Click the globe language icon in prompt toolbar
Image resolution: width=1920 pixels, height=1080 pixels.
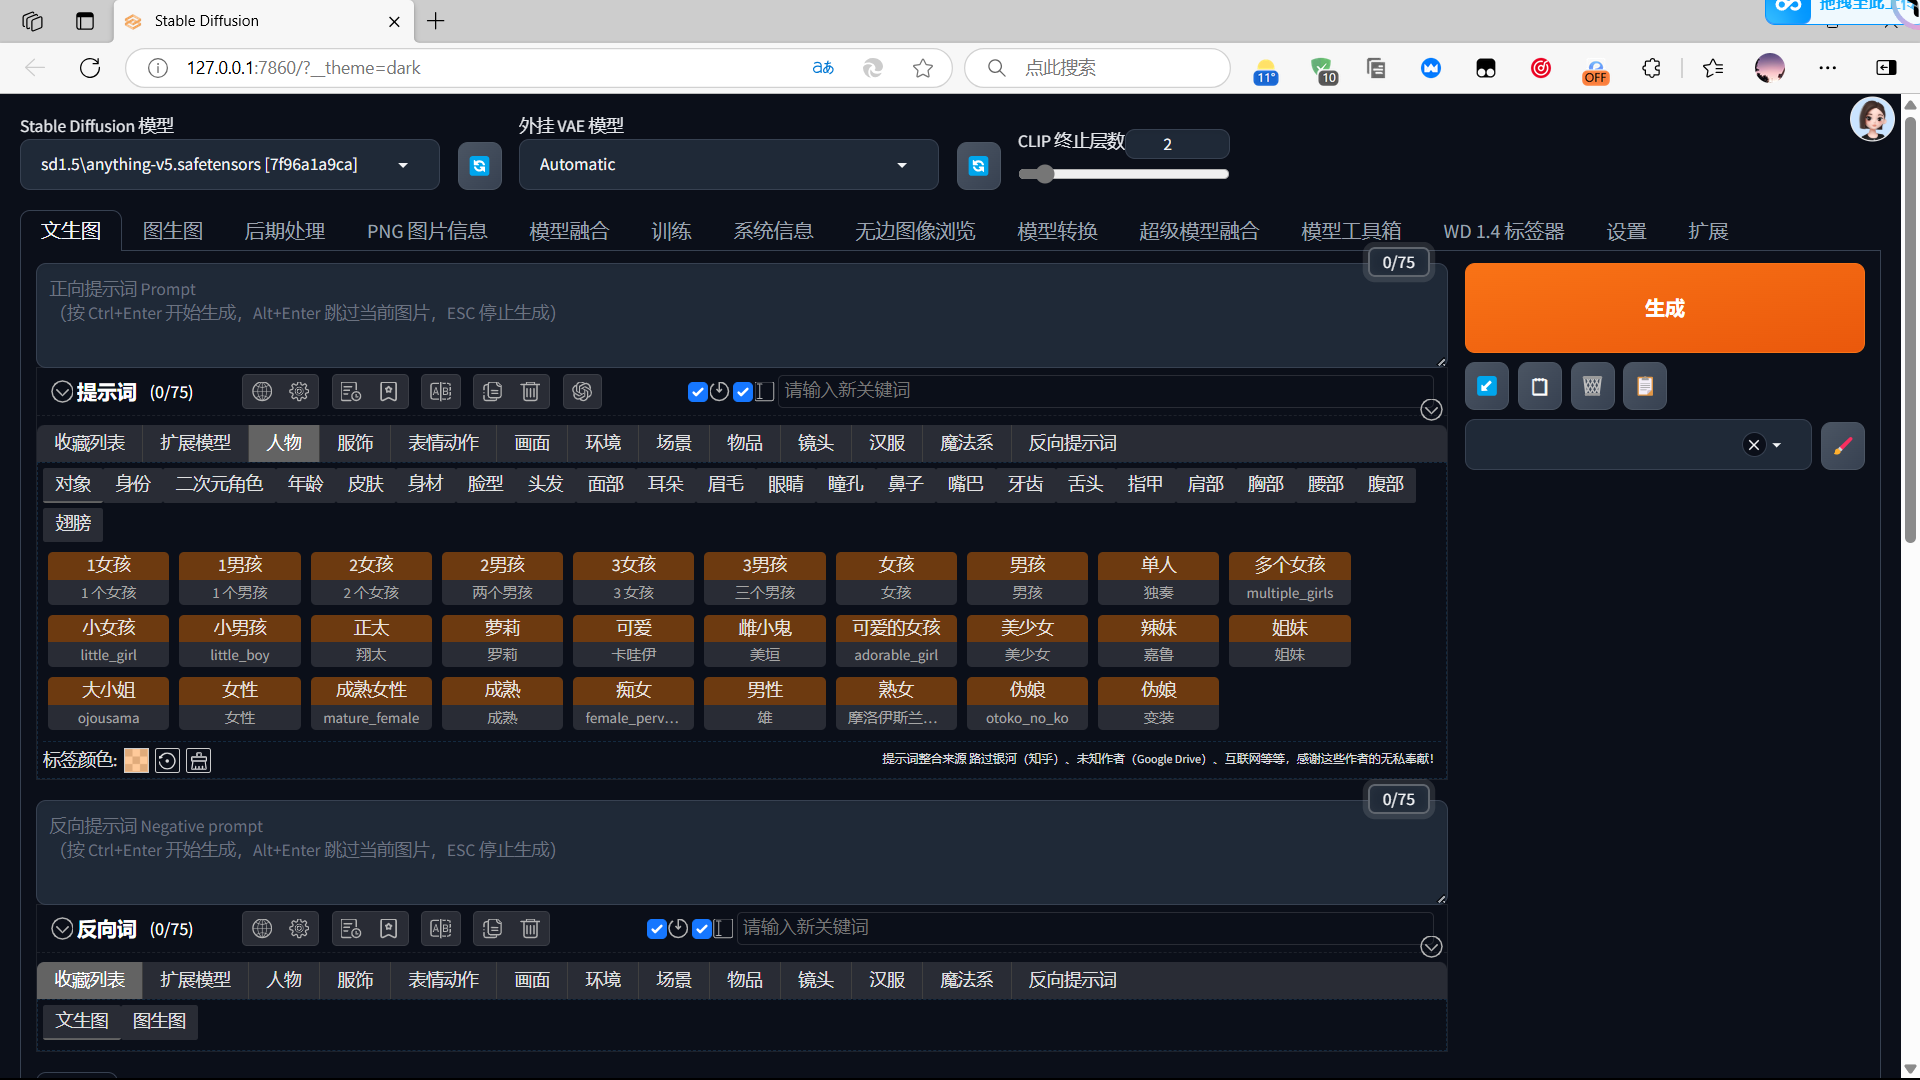coord(262,392)
